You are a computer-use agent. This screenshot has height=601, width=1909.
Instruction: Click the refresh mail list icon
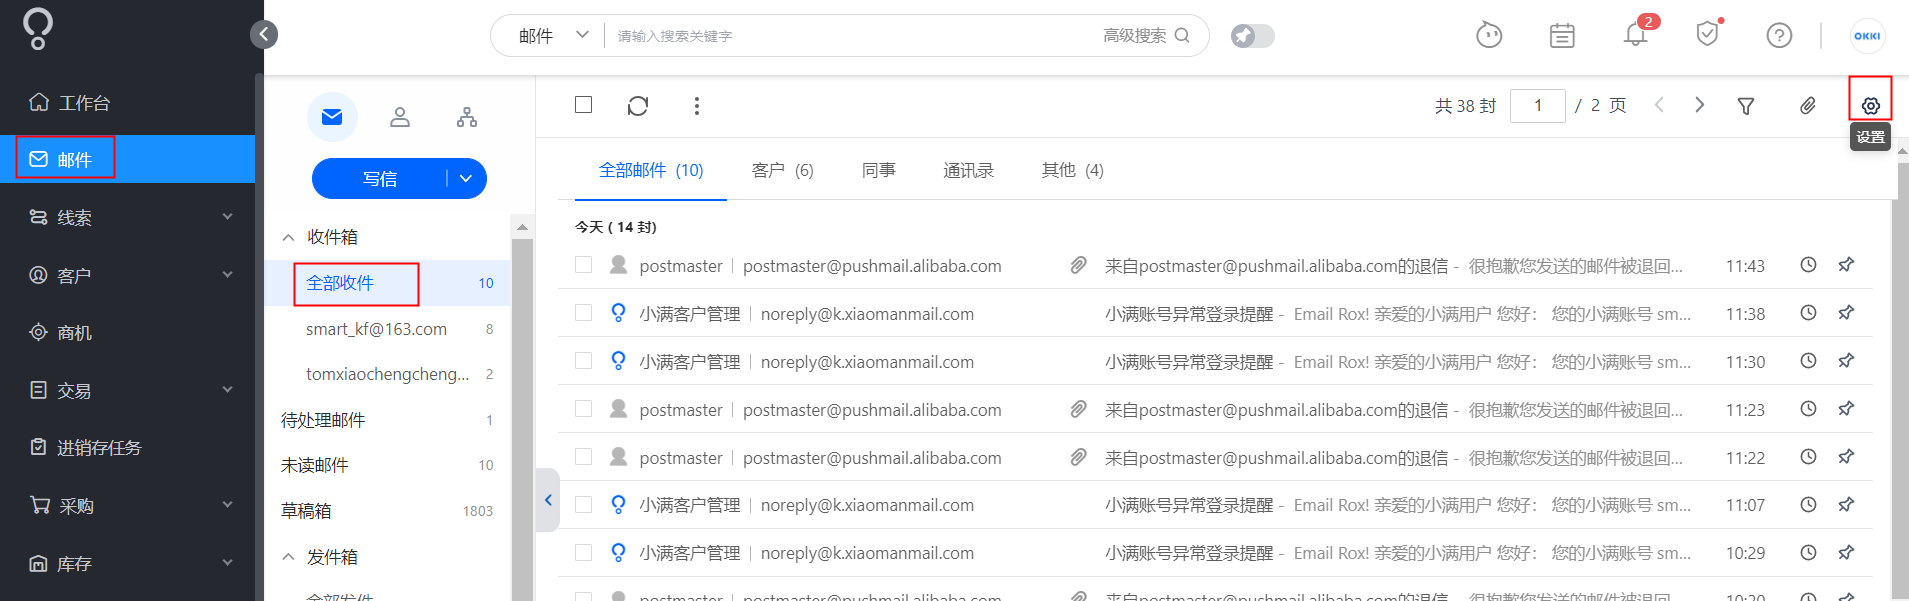pyautogui.click(x=638, y=106)
